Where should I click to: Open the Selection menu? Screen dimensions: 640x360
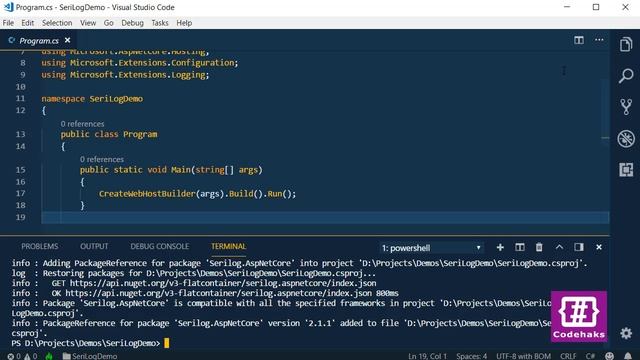click(57, 23)
